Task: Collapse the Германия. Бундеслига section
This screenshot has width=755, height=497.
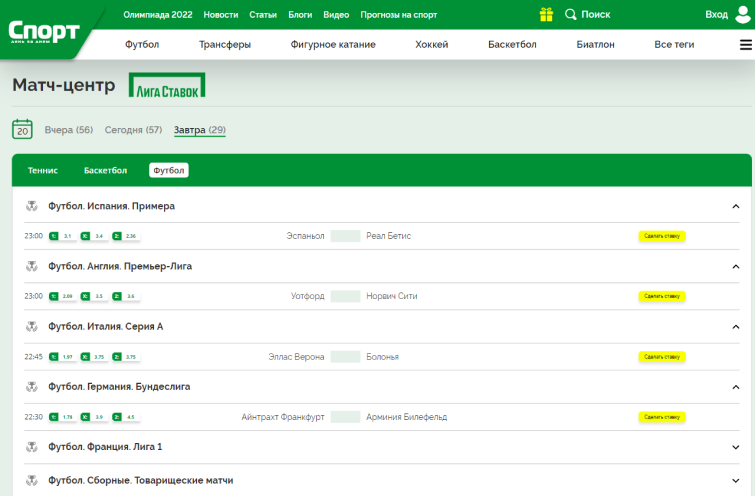Action: click(736, 387)
